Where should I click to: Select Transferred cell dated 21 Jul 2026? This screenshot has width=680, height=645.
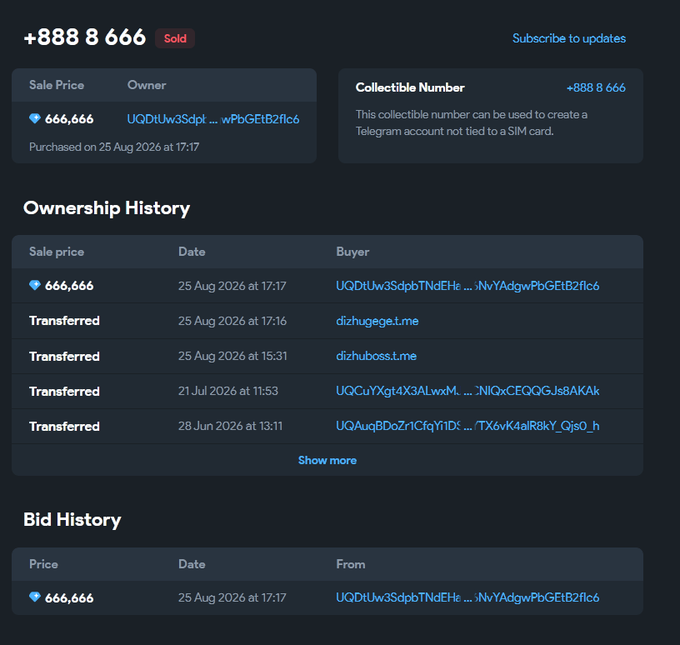tap(64, 392)
